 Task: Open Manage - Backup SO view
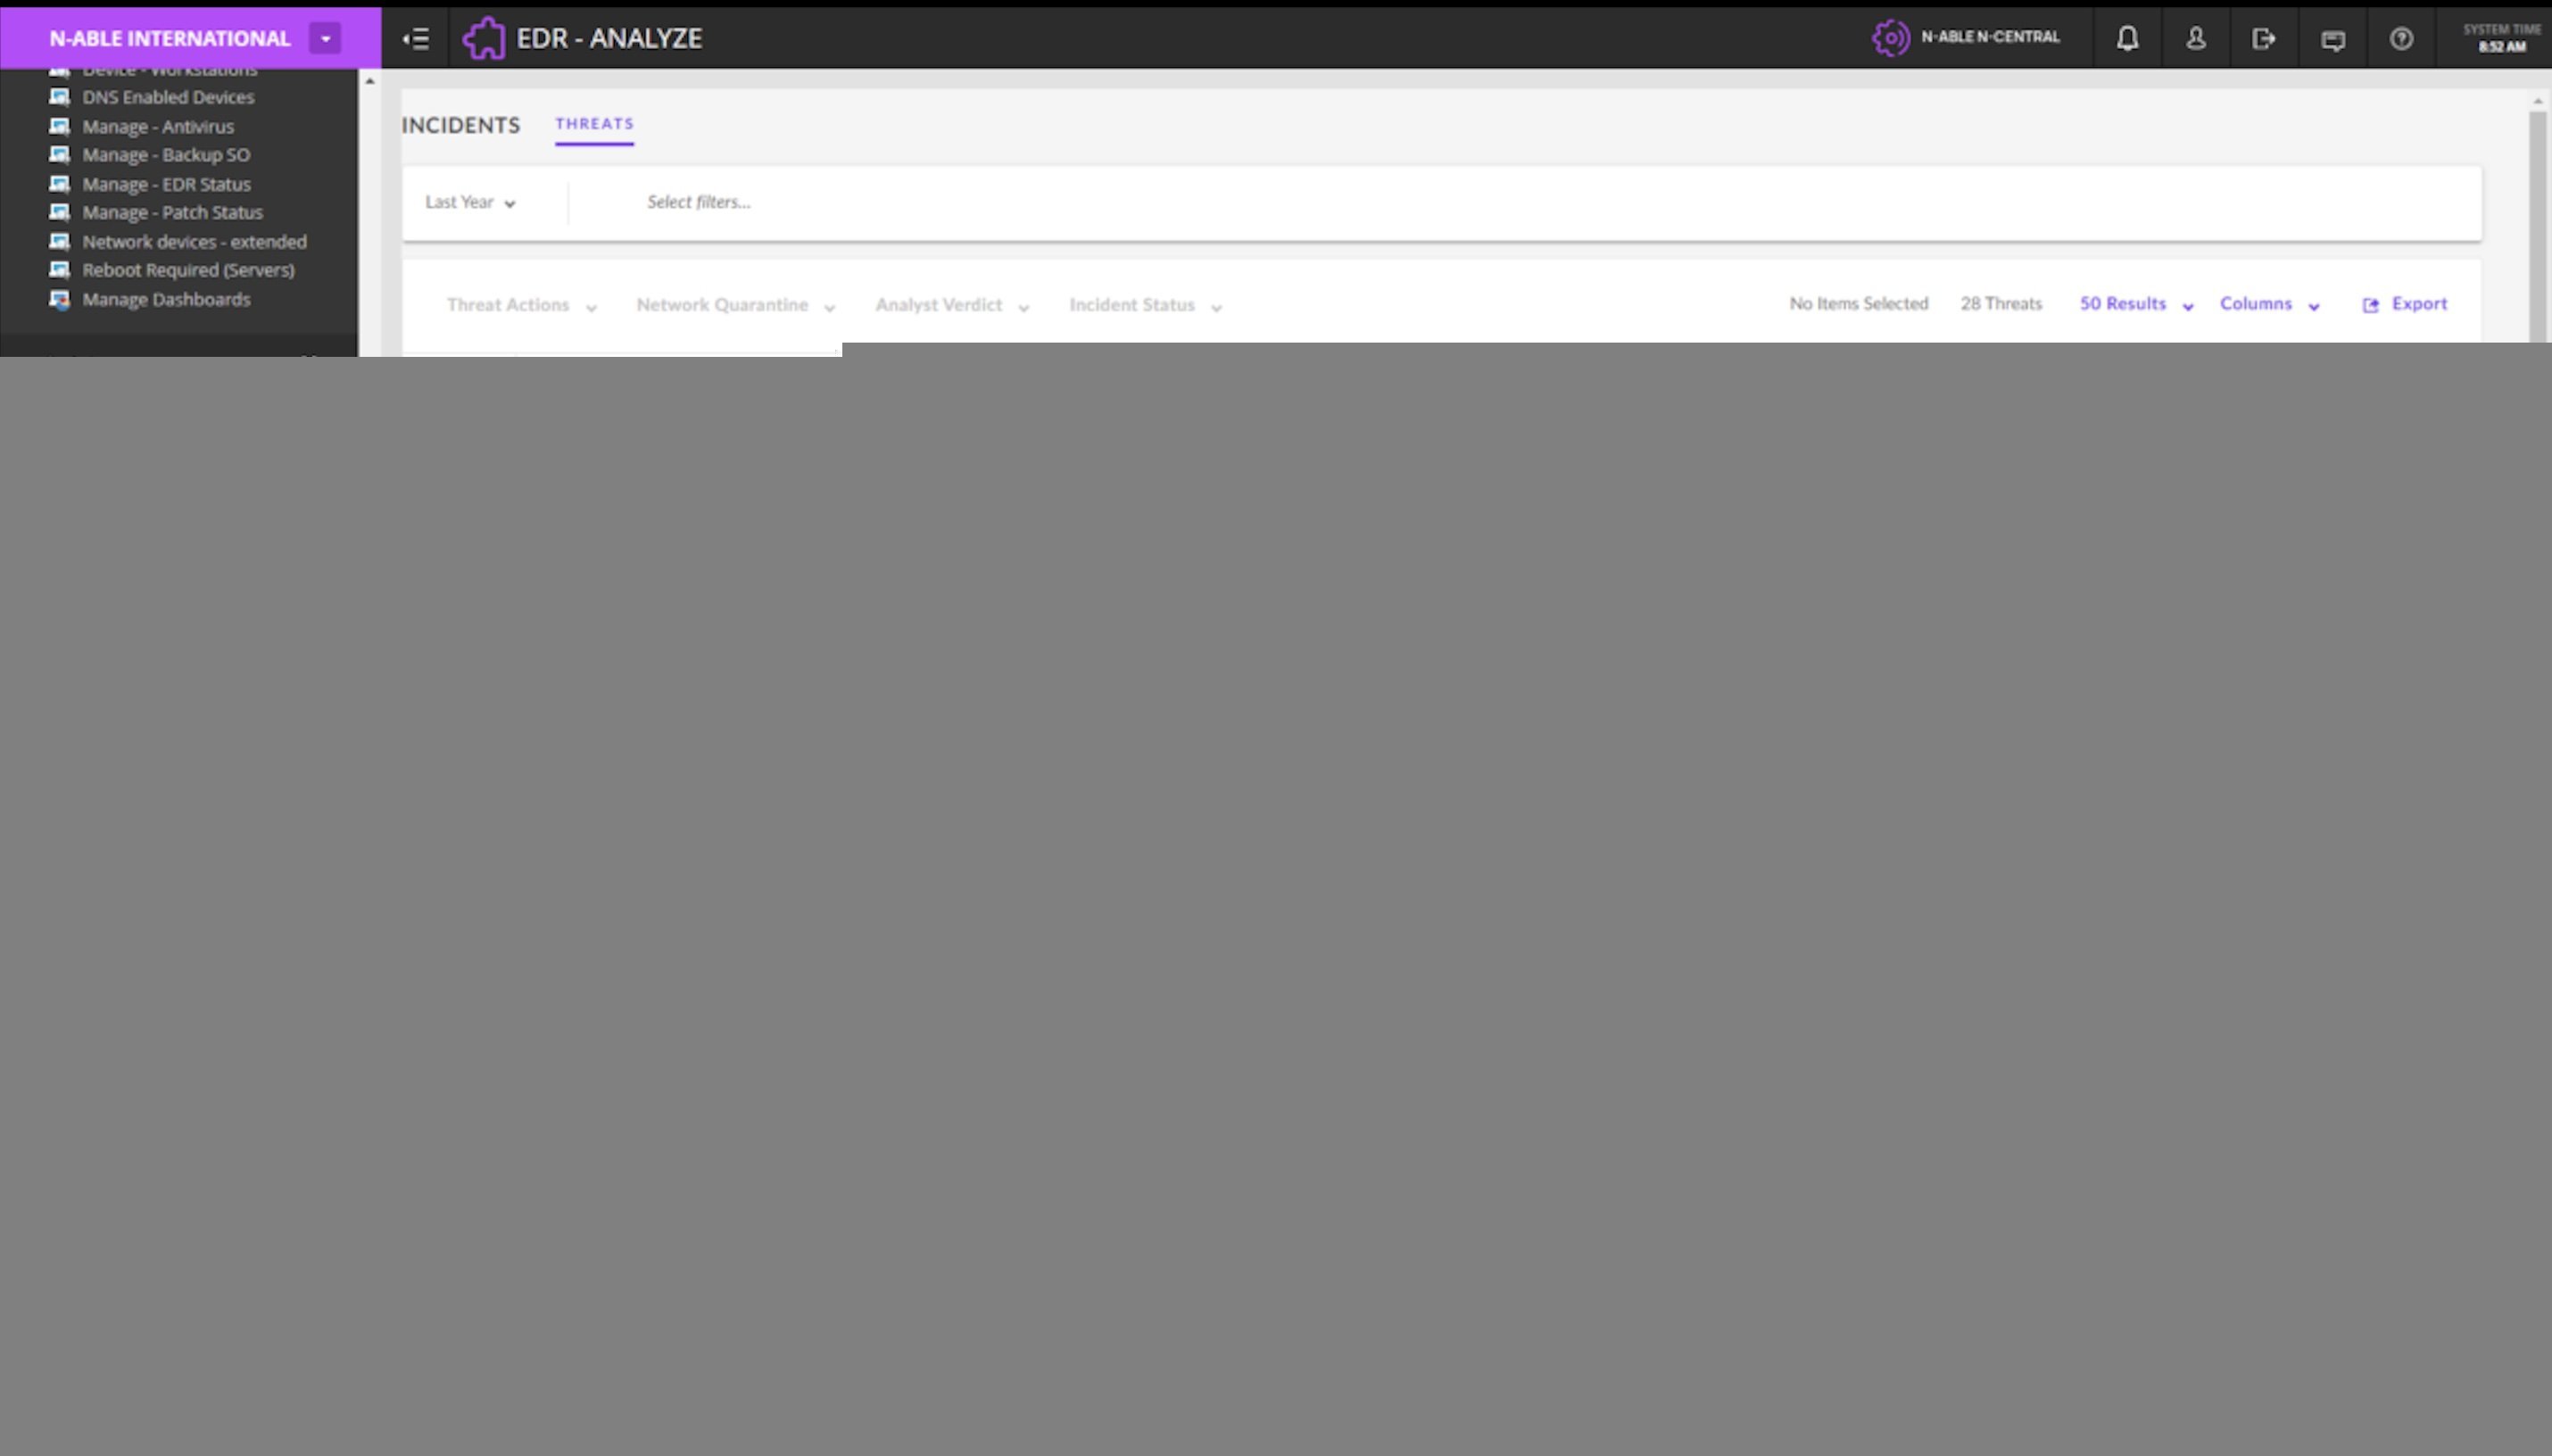click(166, 154)
